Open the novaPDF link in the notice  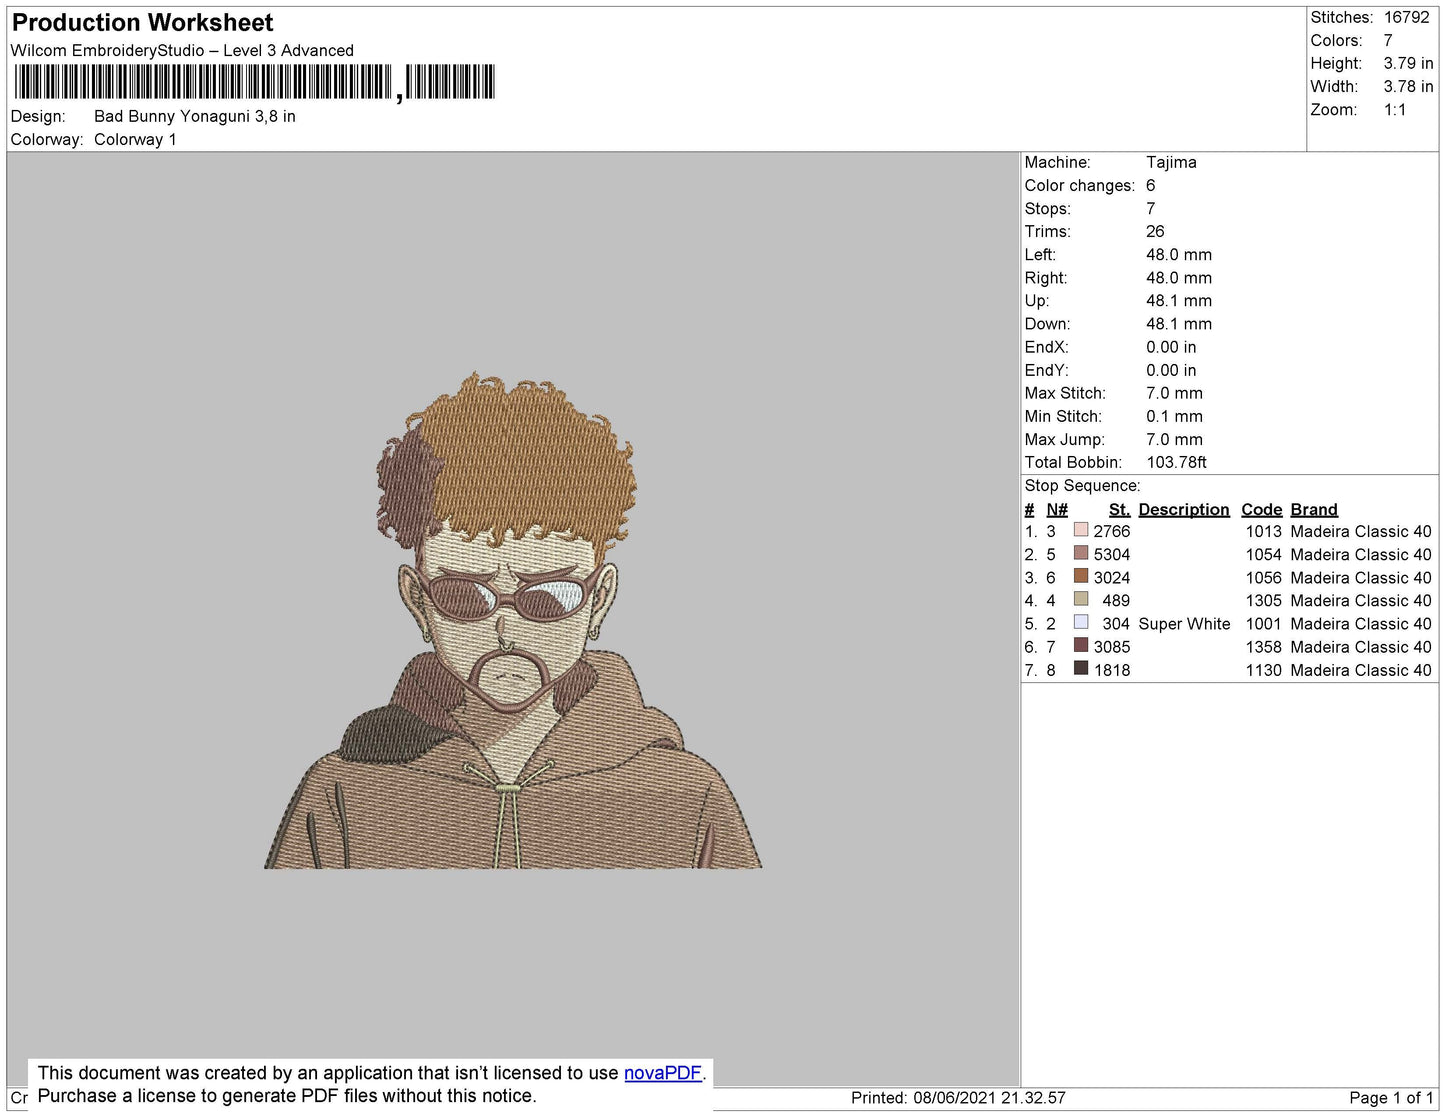663,1073
